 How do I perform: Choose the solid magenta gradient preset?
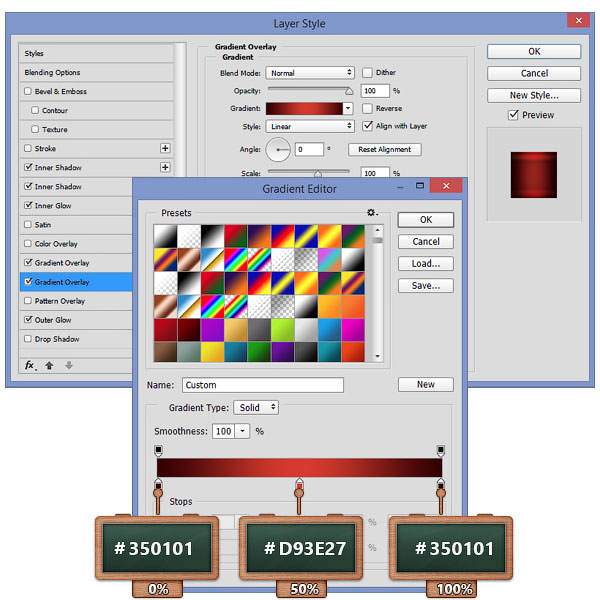(x=353, y=329)
